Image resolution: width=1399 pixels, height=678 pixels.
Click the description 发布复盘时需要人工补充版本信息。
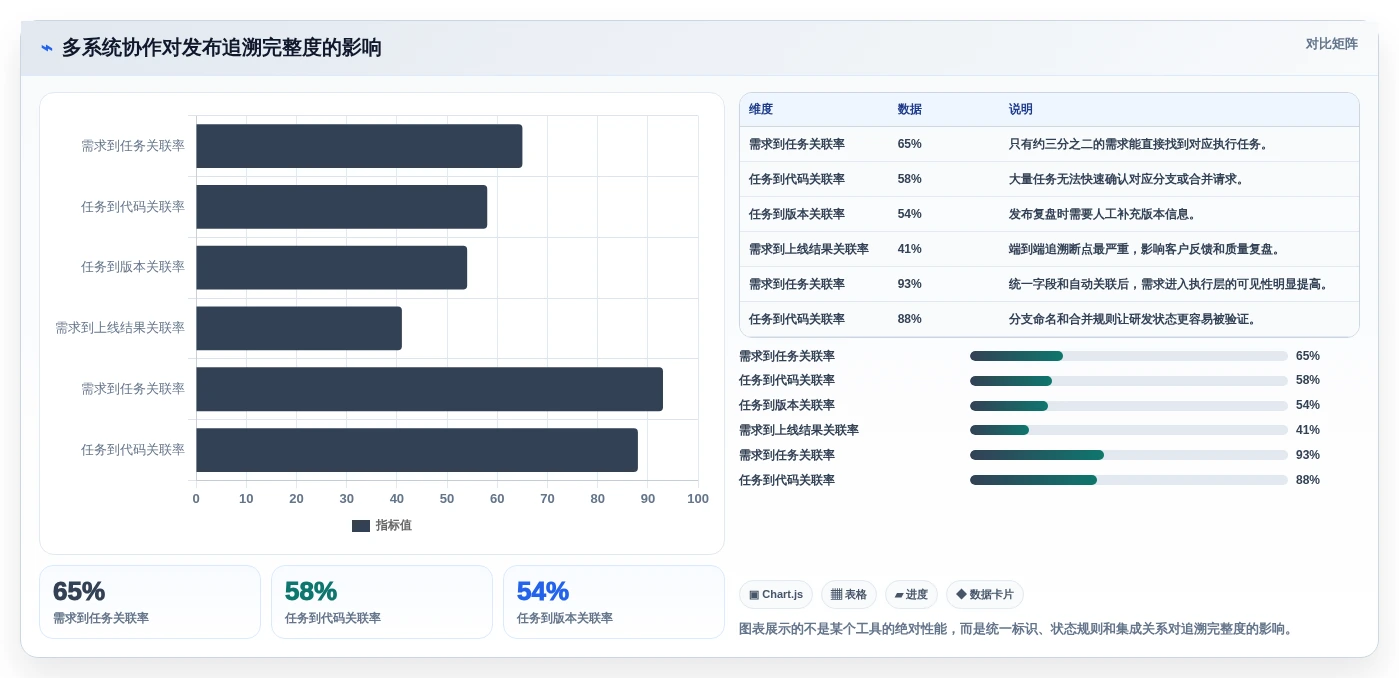pos(1103,214)
